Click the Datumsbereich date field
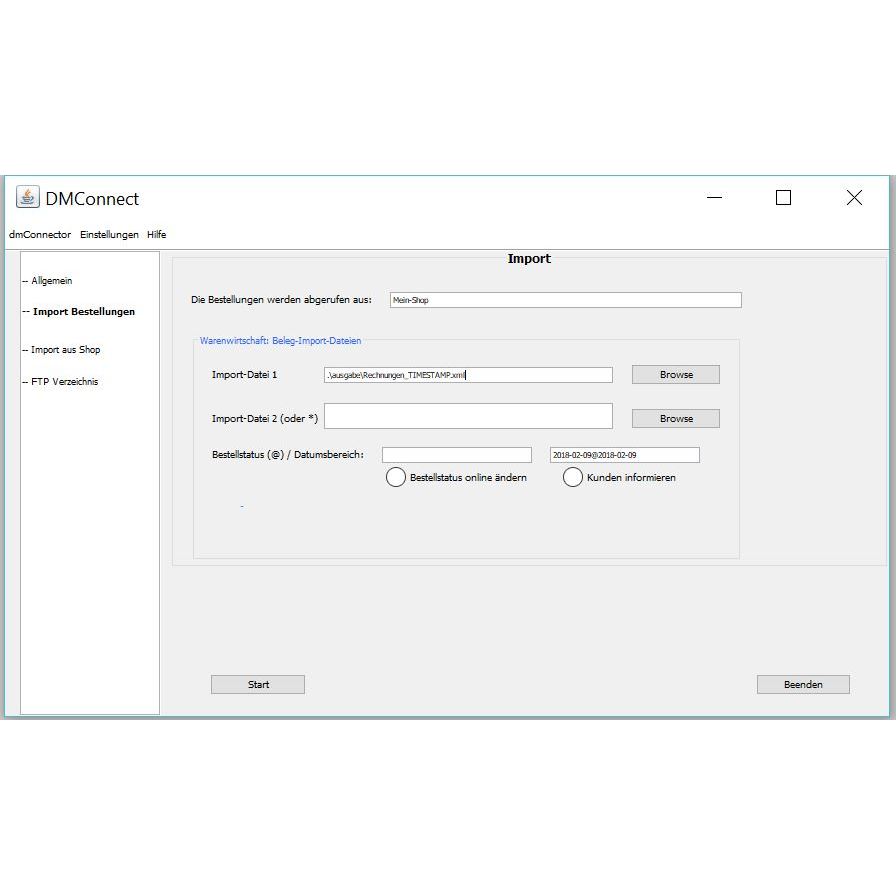896x896 pixels. (x=625, y=455)
